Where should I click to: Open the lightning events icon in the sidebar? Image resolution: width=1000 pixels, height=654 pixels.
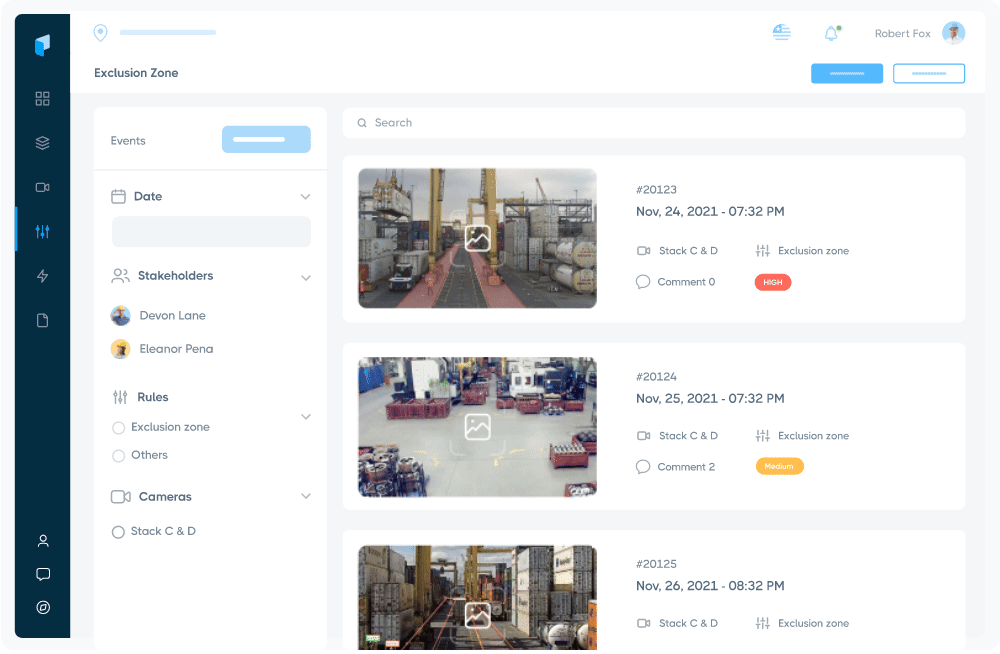(x=42, y=275)
